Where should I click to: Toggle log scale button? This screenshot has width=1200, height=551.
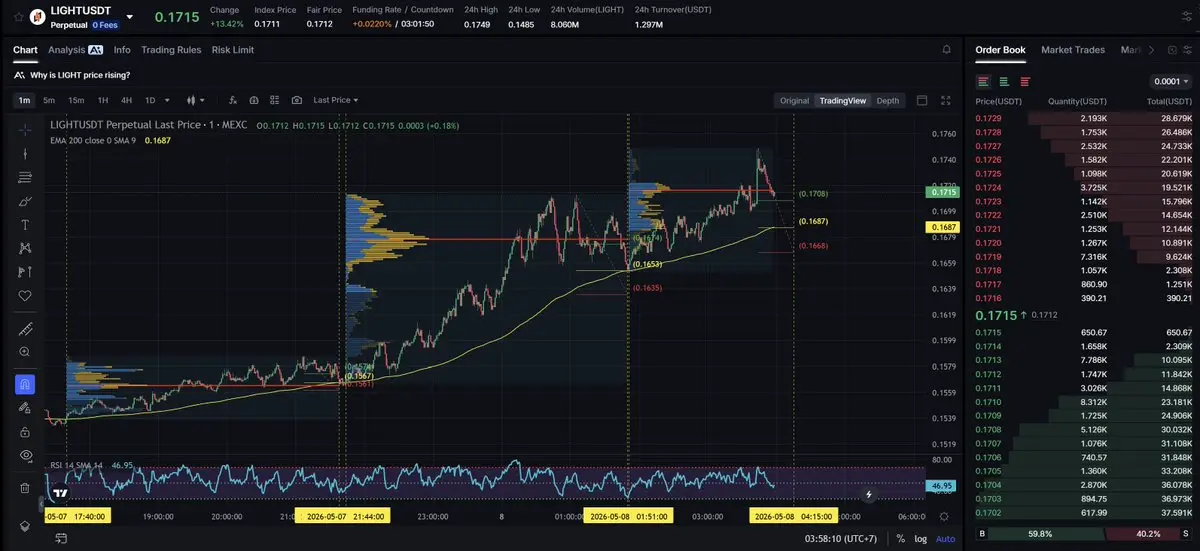coord(921,538)
